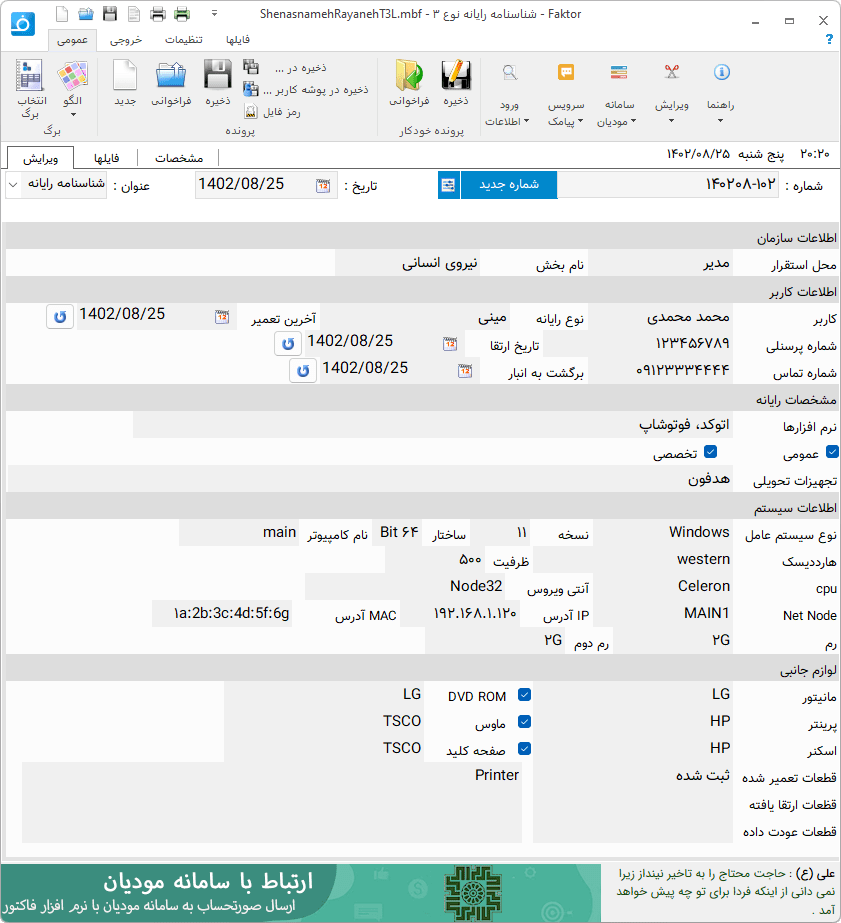Viewport: 841px width, 923px height.
Task: Click reset button beside آخرین تعمیر date
Action: click(x=60, y=316)
